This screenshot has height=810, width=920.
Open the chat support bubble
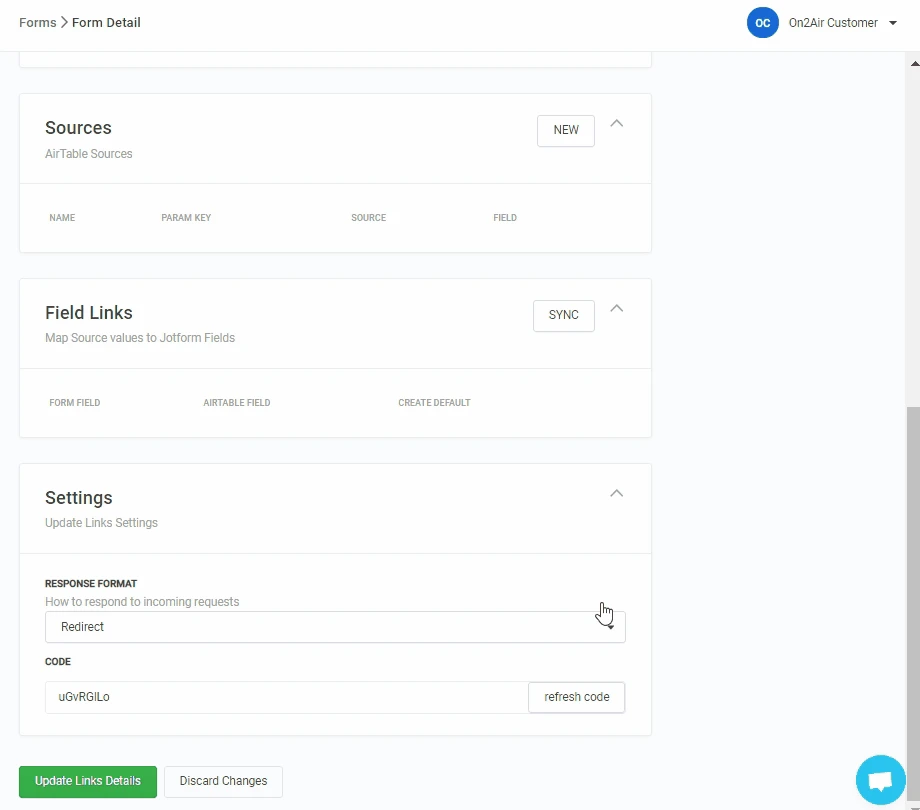tap(880, 780)
